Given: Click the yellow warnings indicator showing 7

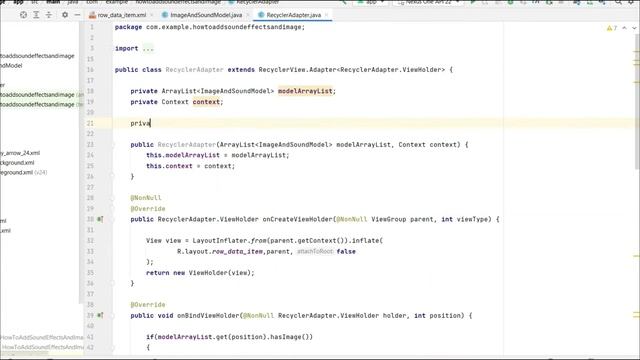Looking at the screenshot, I should pos(611,28).
